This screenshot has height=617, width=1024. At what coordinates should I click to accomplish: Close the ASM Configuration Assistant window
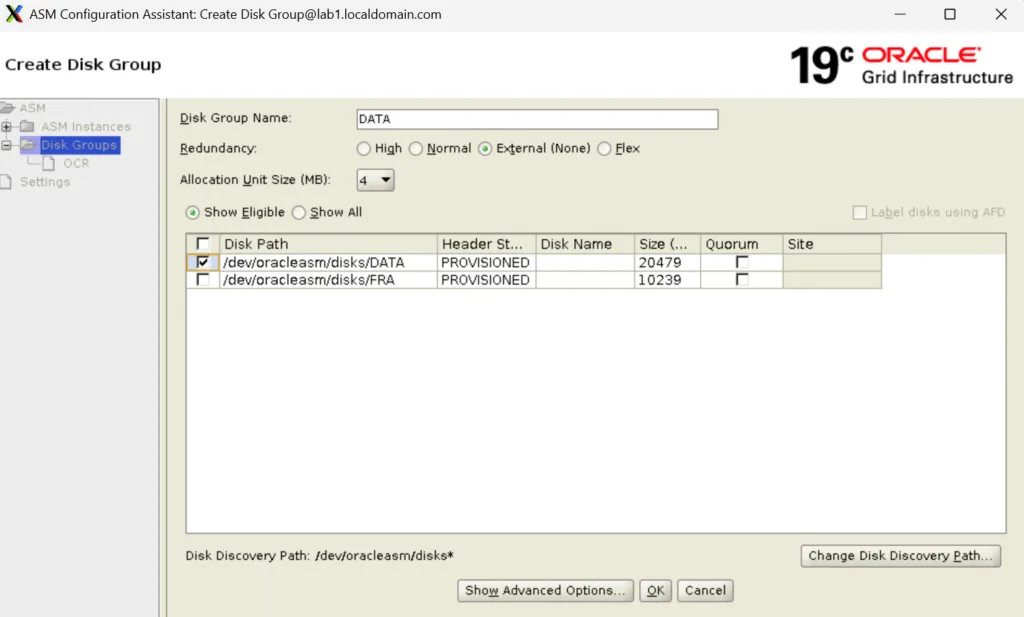point(1000,14)
